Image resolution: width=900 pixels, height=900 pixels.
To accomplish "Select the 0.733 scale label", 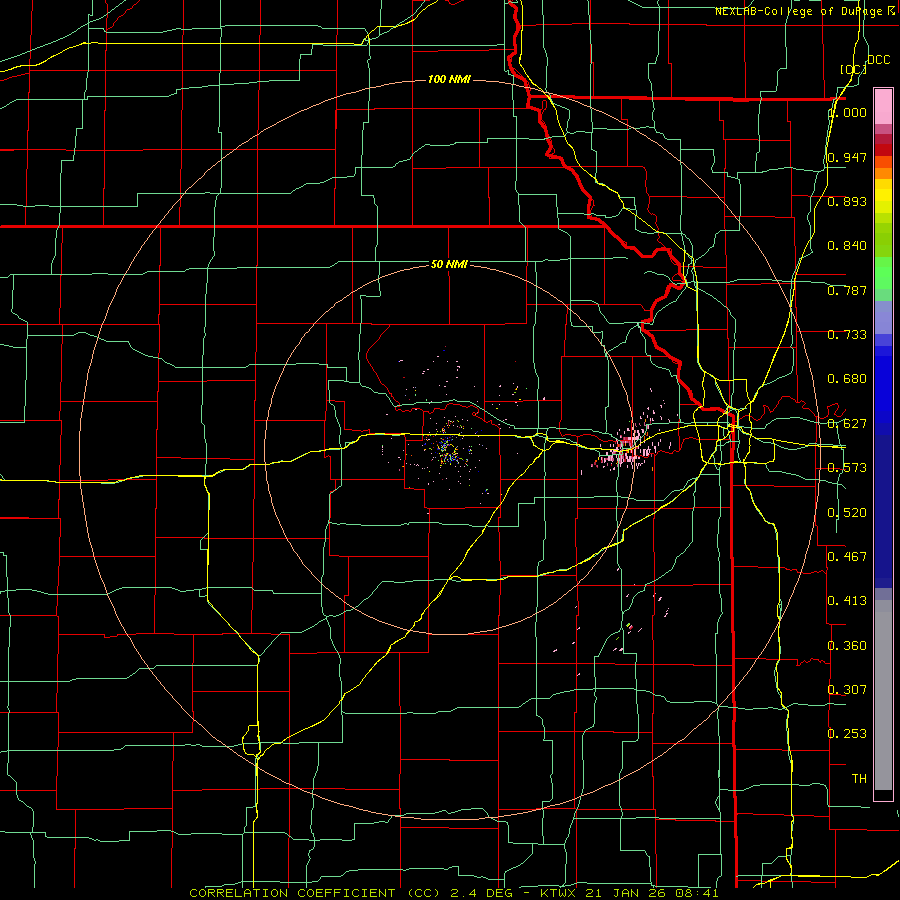I will [847, 335].
